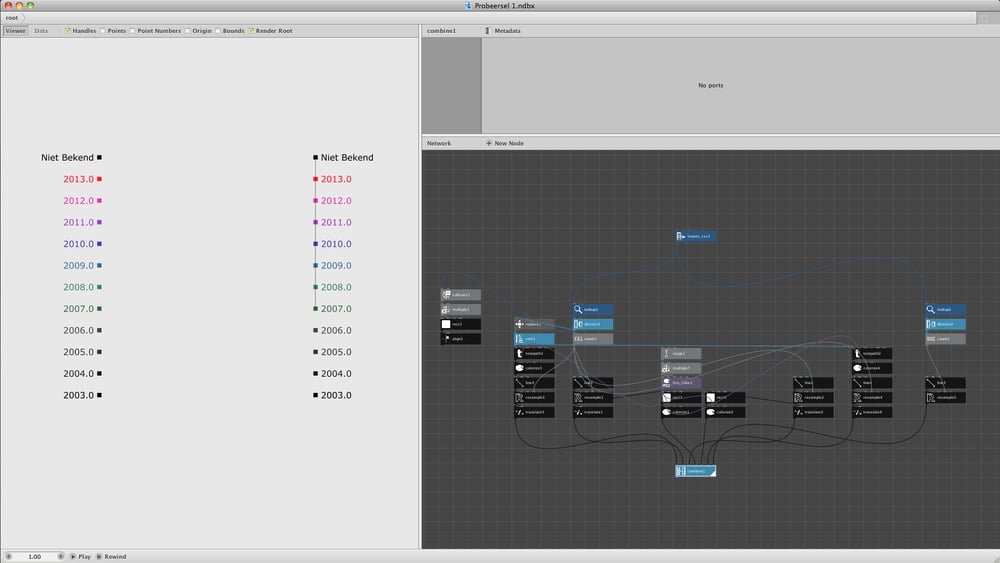Screen dimensions: 1000x563
Task: Enable the Points checkbox
Action: [x=103, y=31]
